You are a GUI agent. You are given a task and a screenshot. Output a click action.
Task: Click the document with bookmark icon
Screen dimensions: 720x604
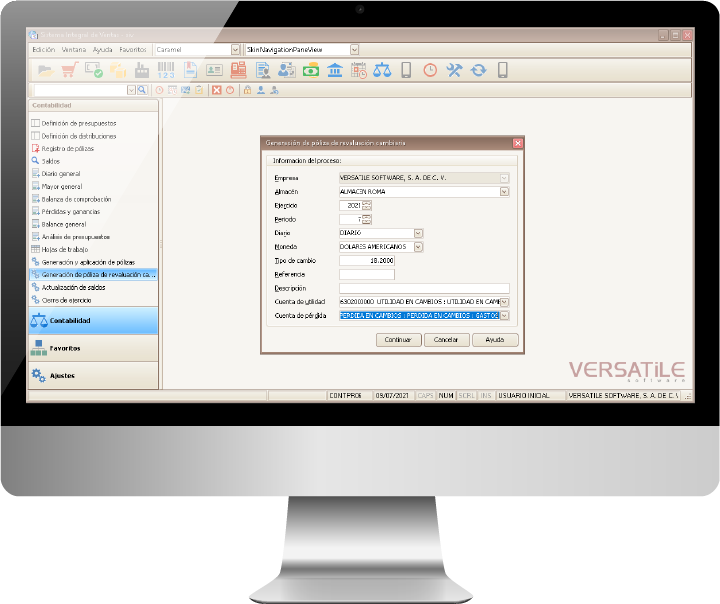(x=190, y=70)
